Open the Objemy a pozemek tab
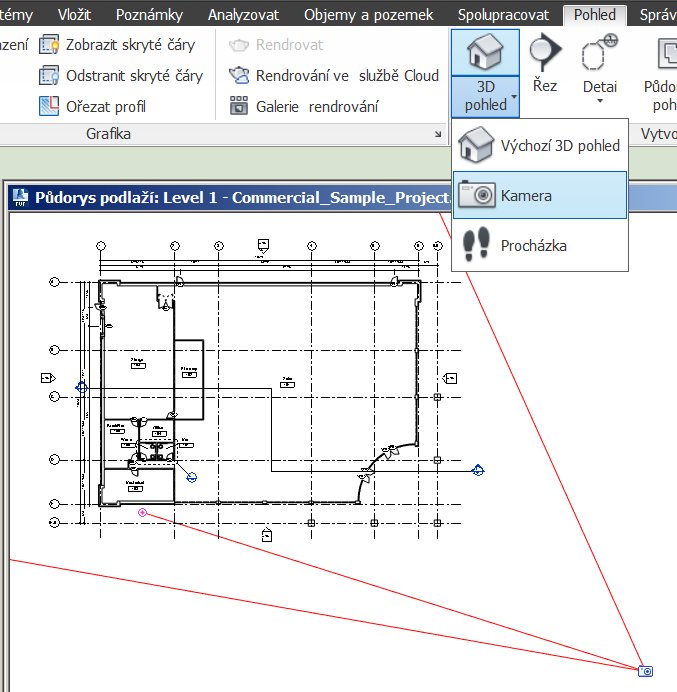This screenshot has height=692, width=677. pos(369,15)
